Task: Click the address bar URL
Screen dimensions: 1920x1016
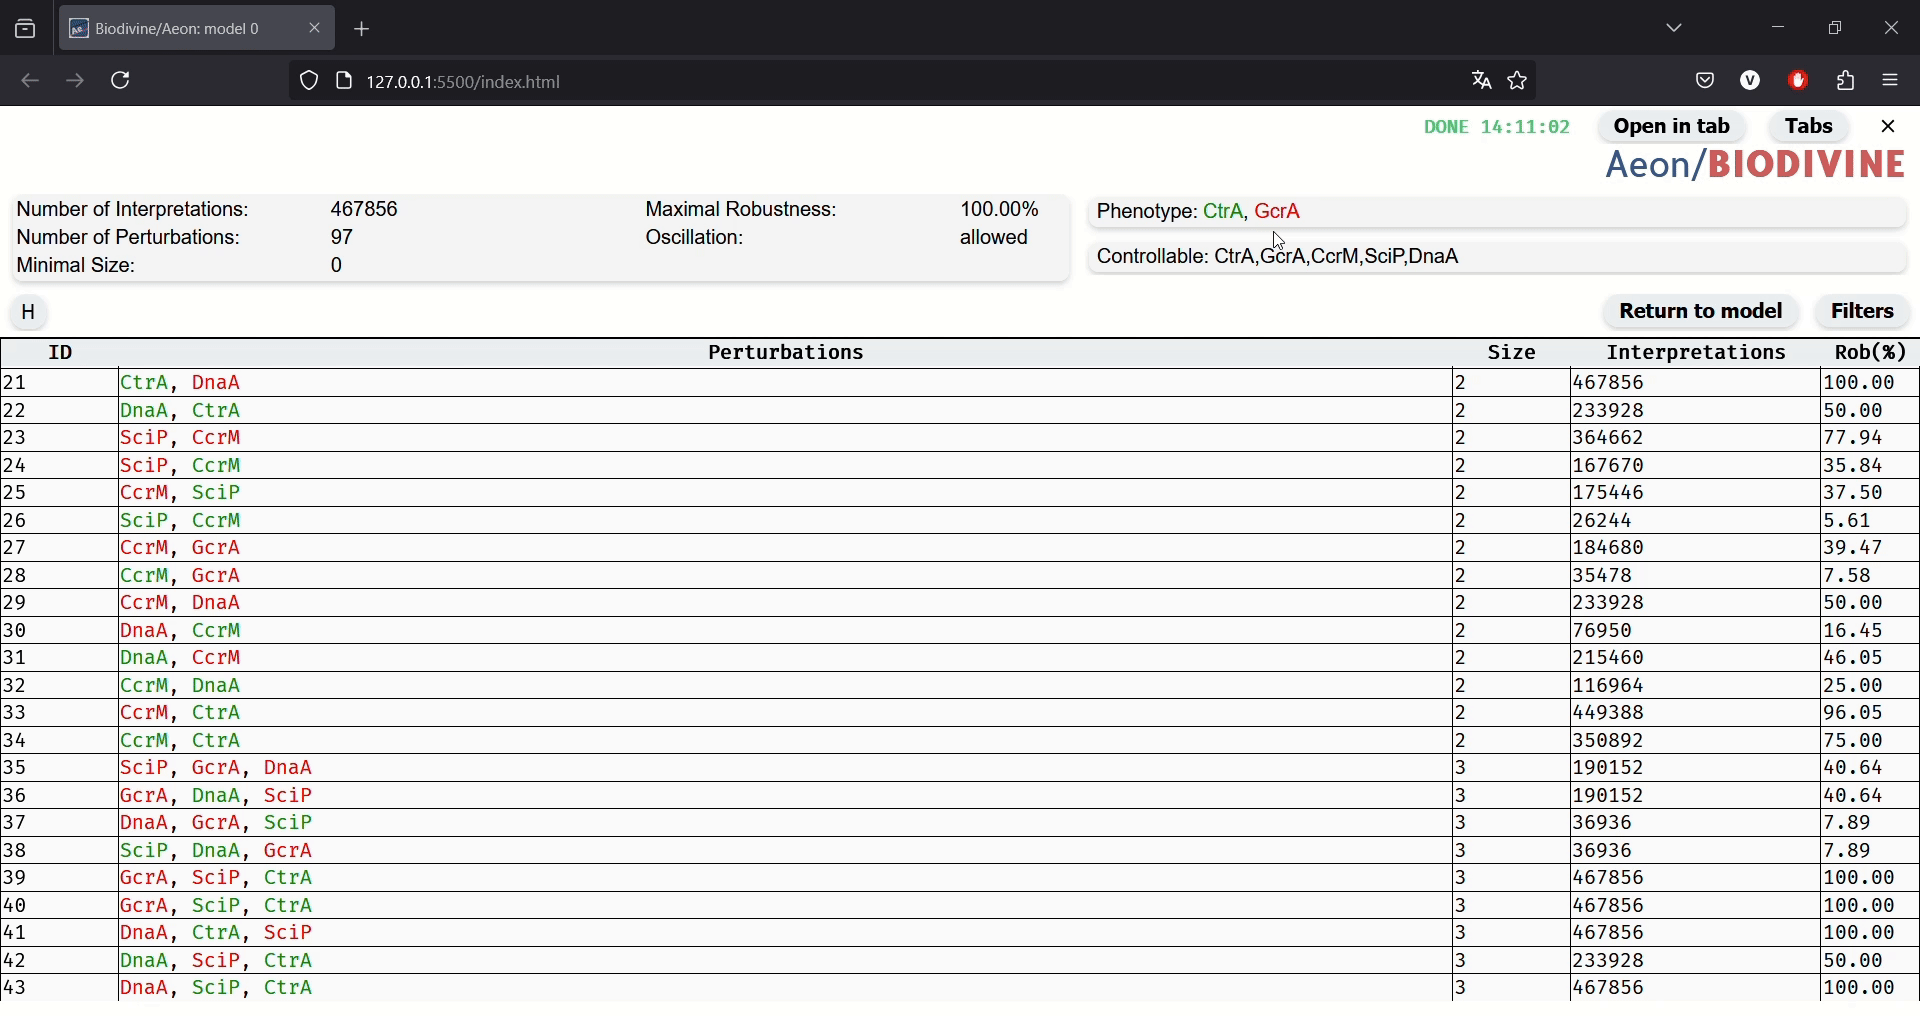Action: 465,82
